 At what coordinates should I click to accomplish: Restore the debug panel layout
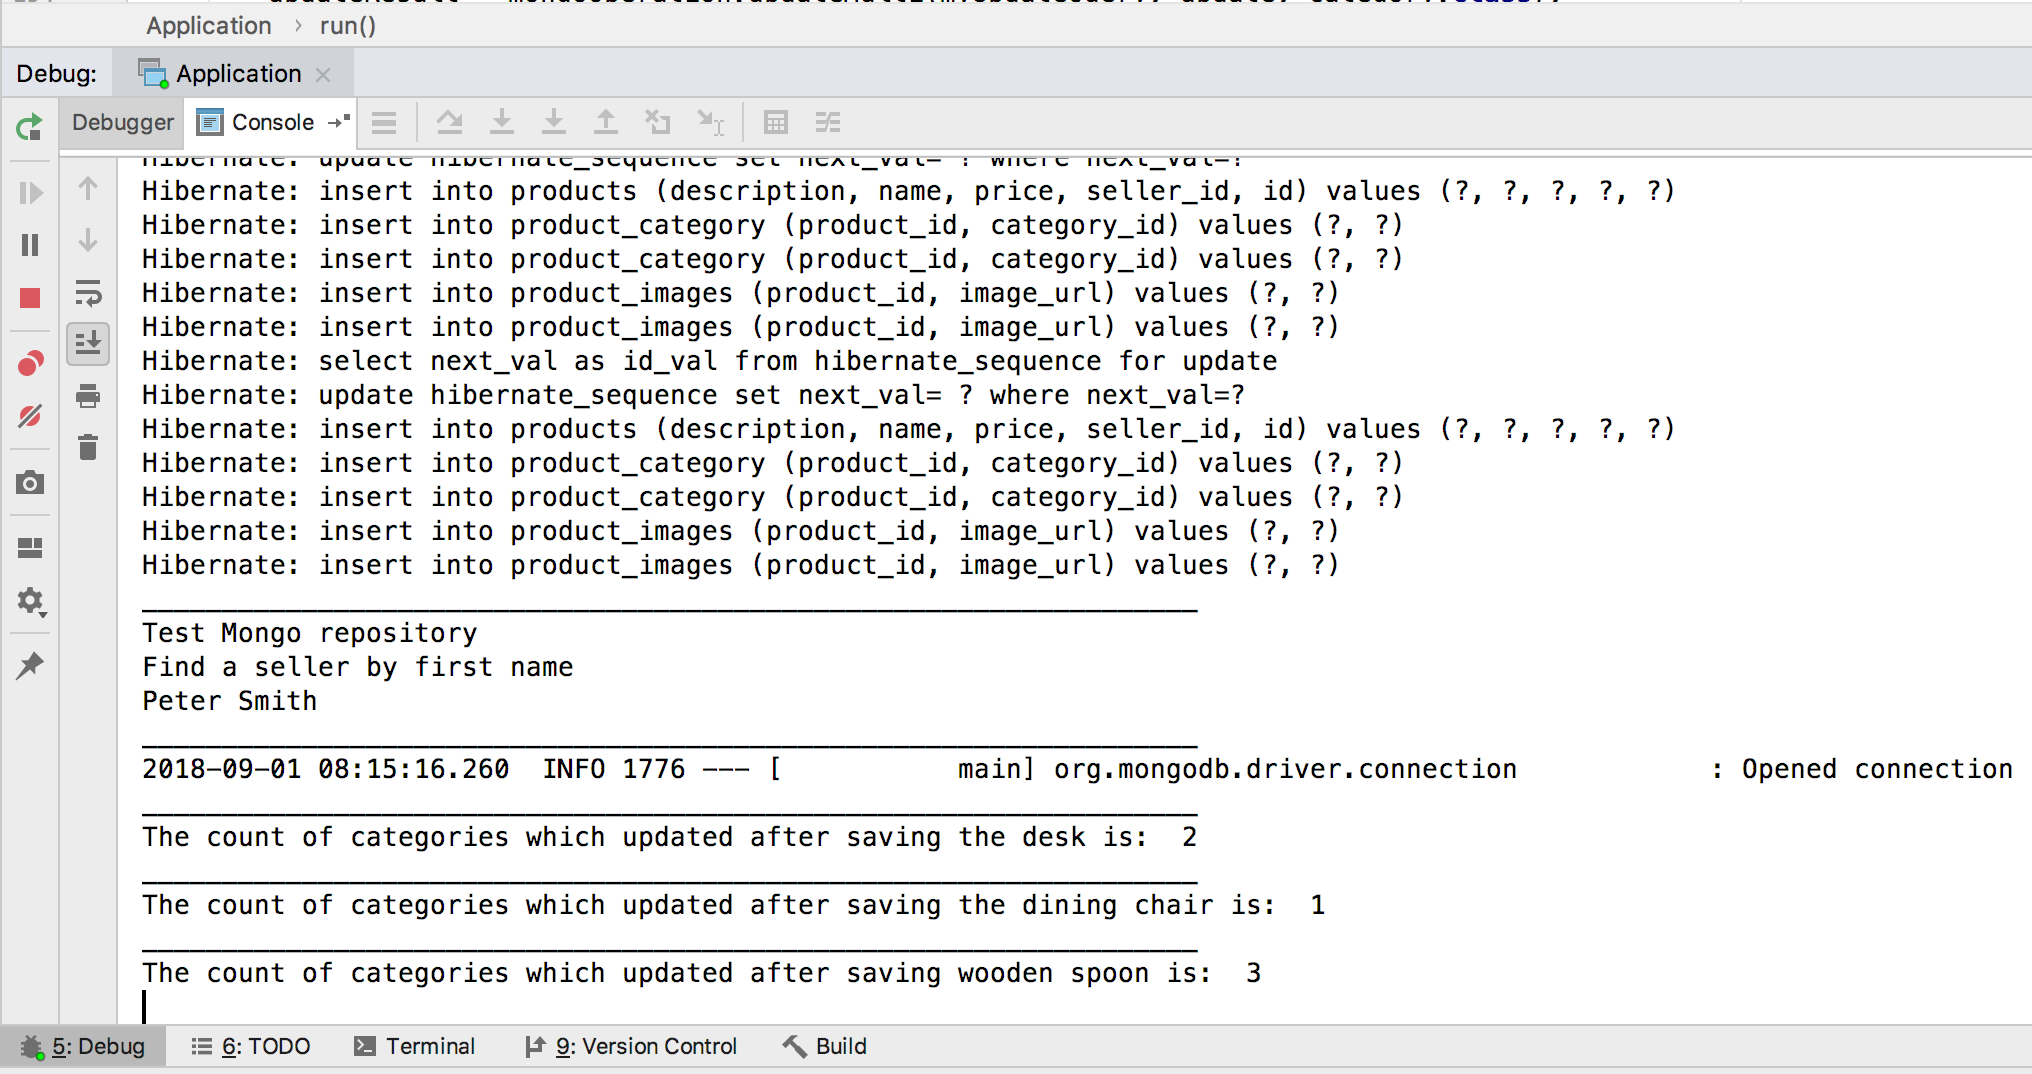(x=30, y=547)
